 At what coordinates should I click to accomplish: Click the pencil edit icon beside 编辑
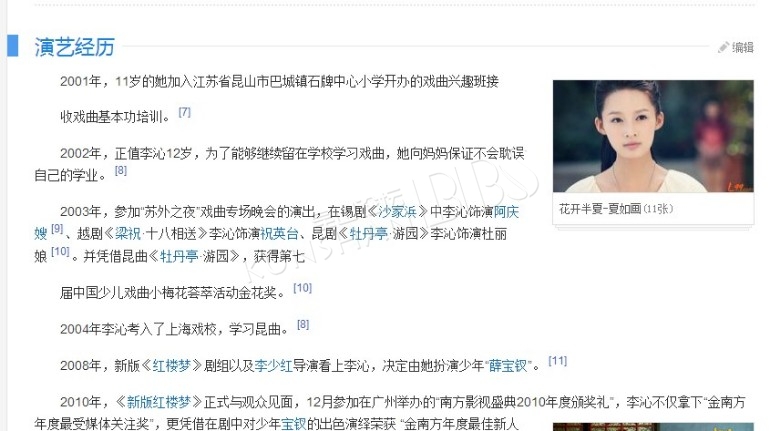point(723,47)
